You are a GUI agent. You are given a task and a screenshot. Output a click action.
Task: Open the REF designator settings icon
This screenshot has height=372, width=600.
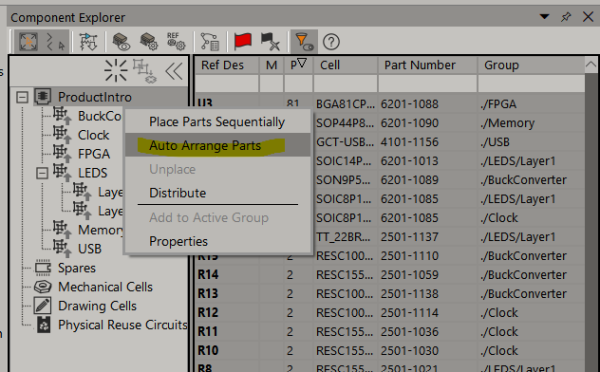[176, 41]
